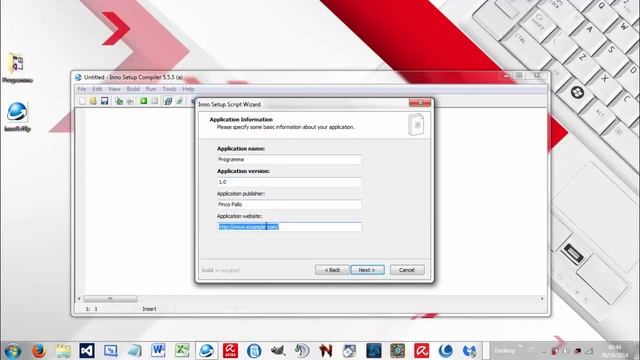Cancel the Script Wizard
The height and width of the screenshot is (360, 640).
point(407,270)
